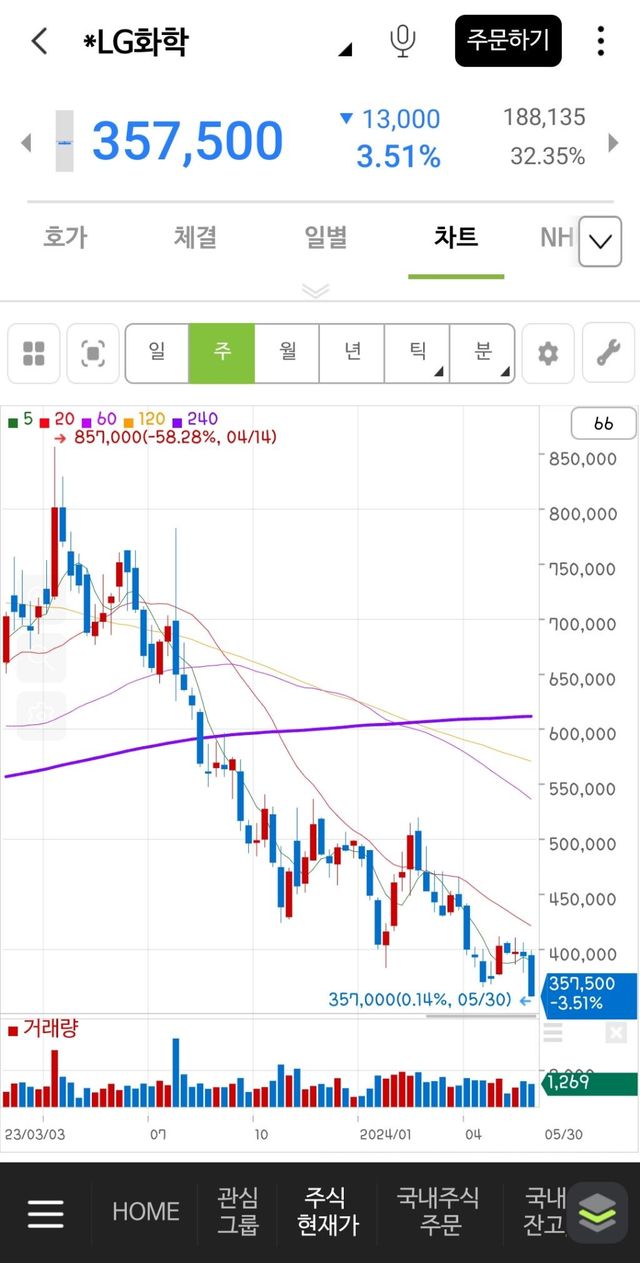Image resolution: width=640 pixels, height=1263 pixels.
Task: Select the 년 (yearly) chart period
Action: [x=352, y=353]
